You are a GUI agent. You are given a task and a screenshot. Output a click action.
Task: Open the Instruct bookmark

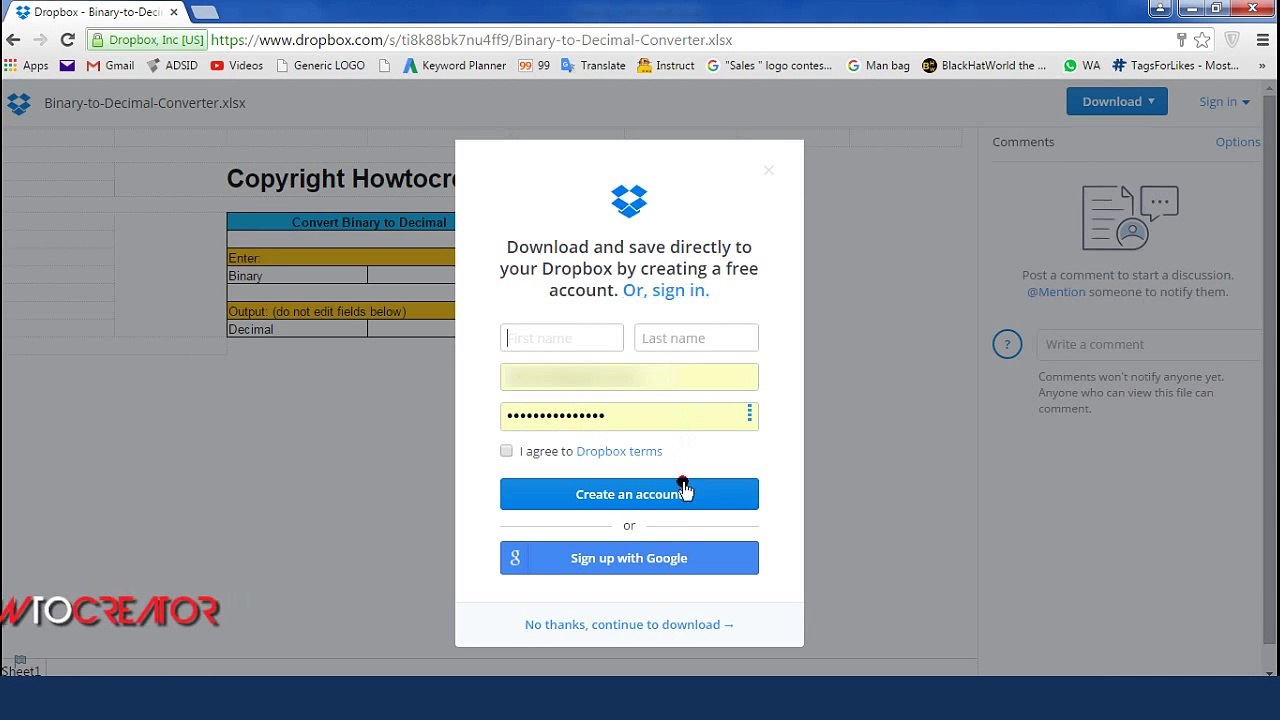(x=666, y=65)
